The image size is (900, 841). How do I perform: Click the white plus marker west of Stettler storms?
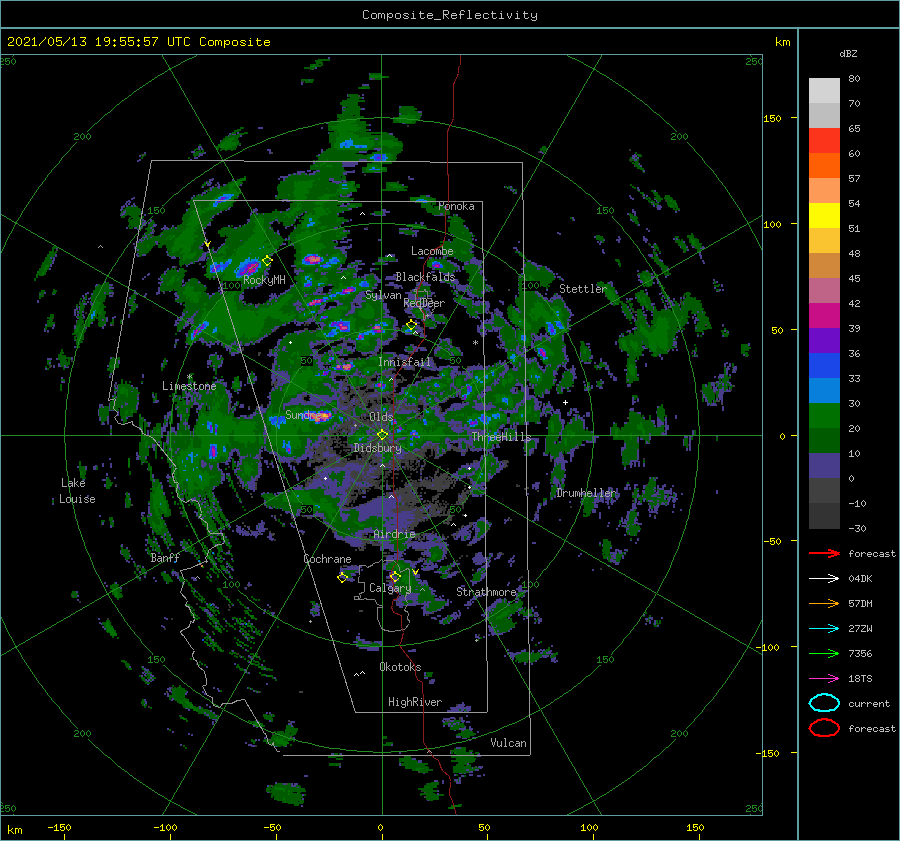coord(565,402)
